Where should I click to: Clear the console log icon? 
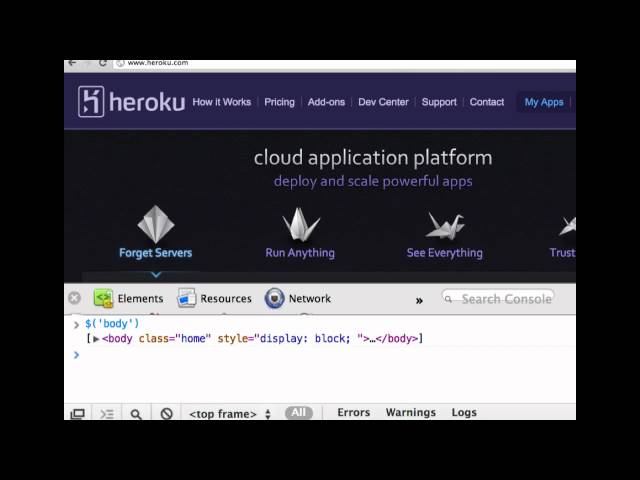[167, 414]
